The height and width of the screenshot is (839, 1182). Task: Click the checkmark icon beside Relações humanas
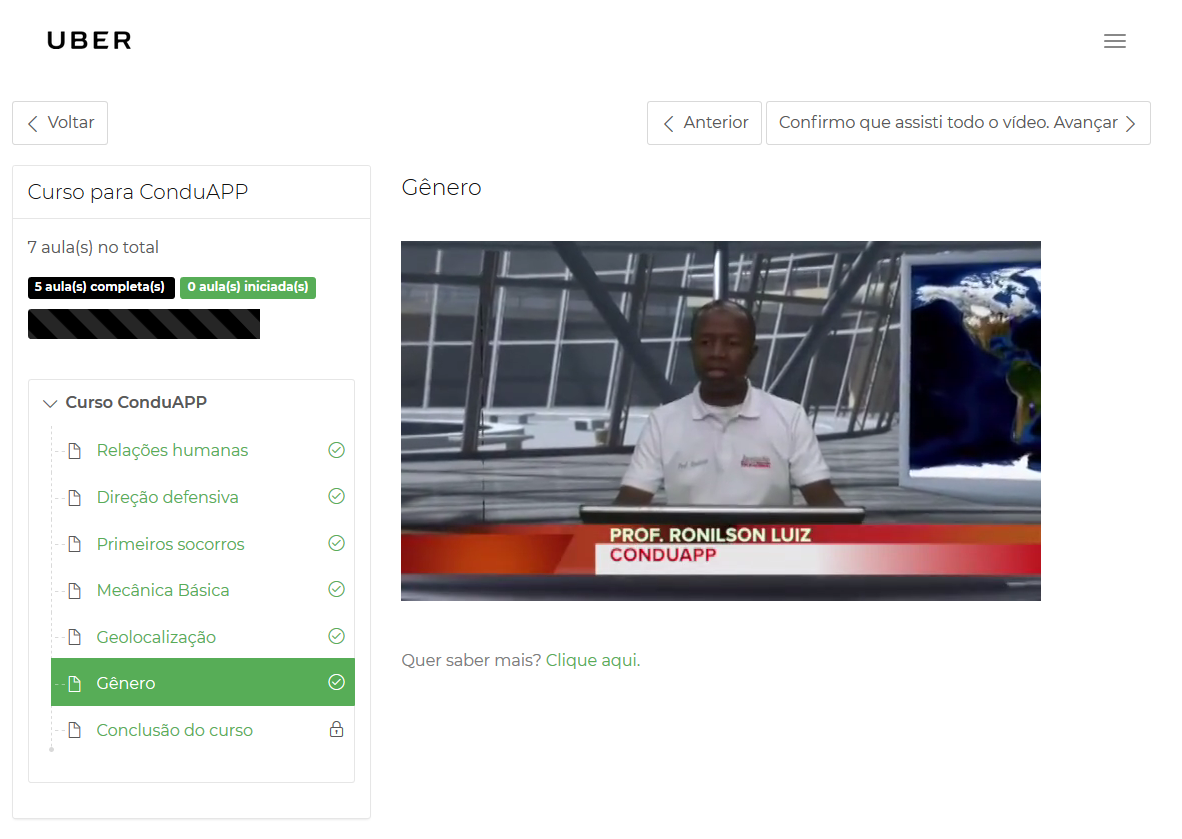click(x=336, y=450)
